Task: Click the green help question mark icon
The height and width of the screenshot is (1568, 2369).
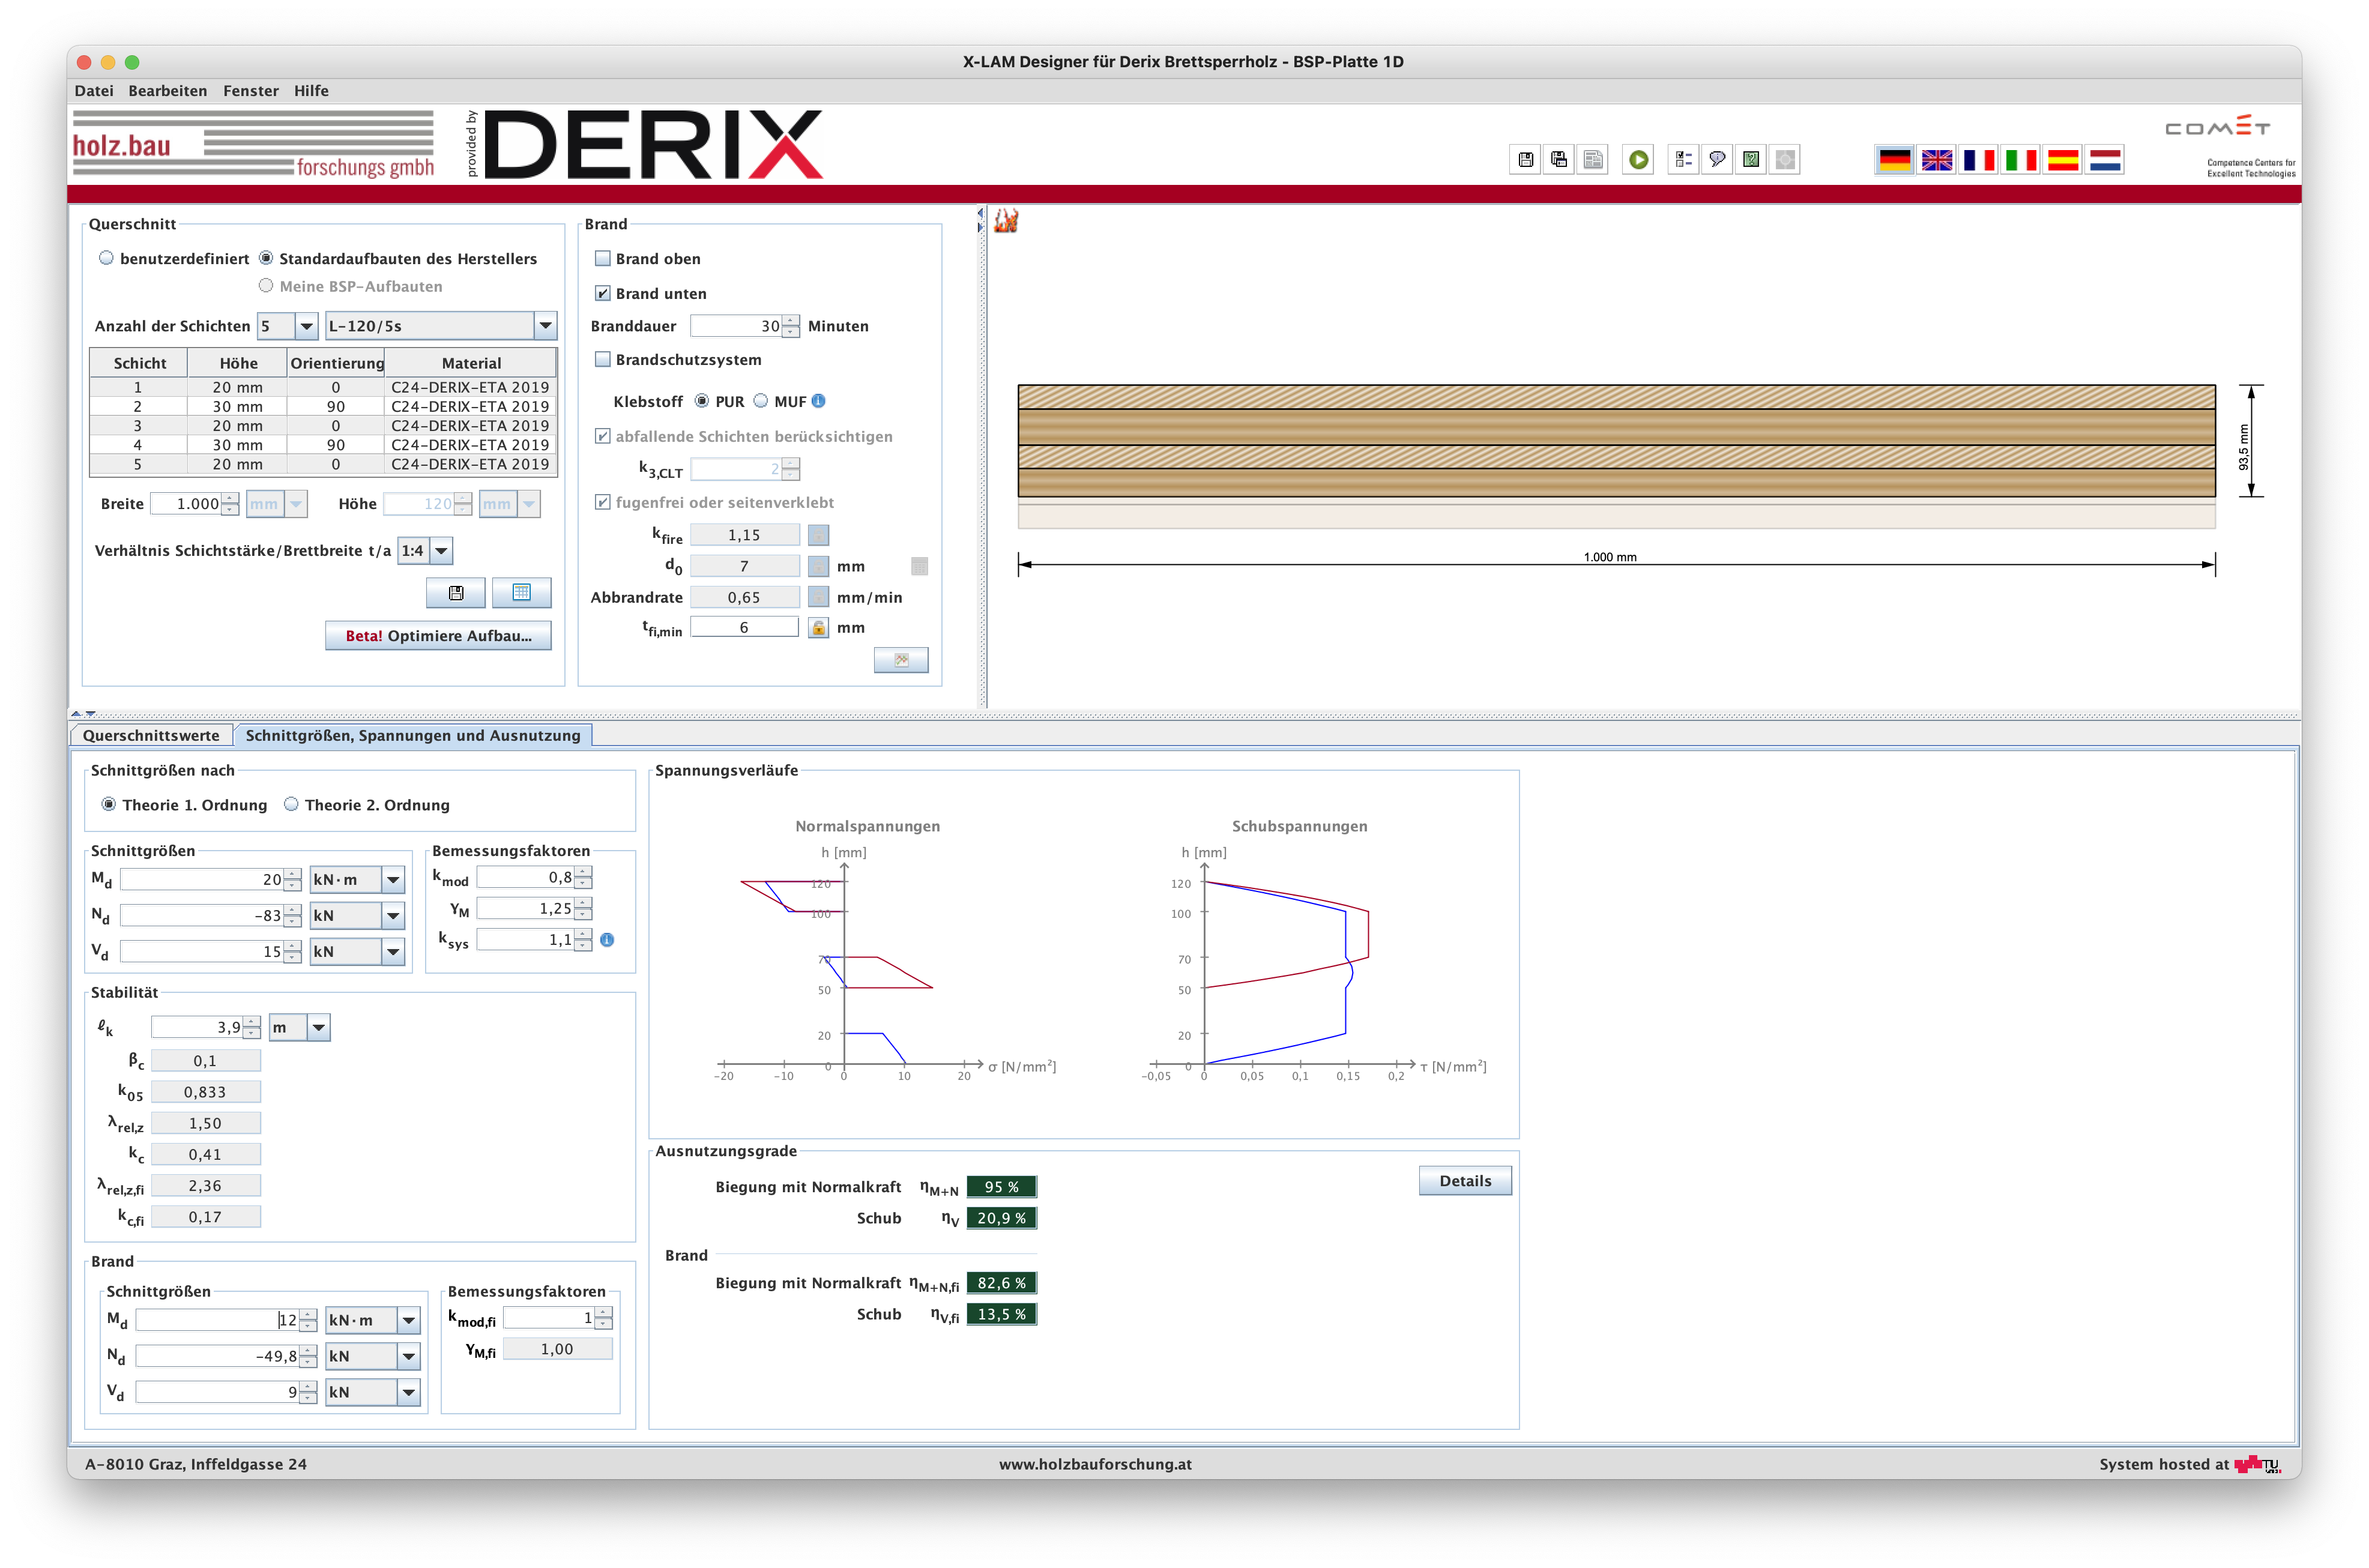Action: (1751, 159)
